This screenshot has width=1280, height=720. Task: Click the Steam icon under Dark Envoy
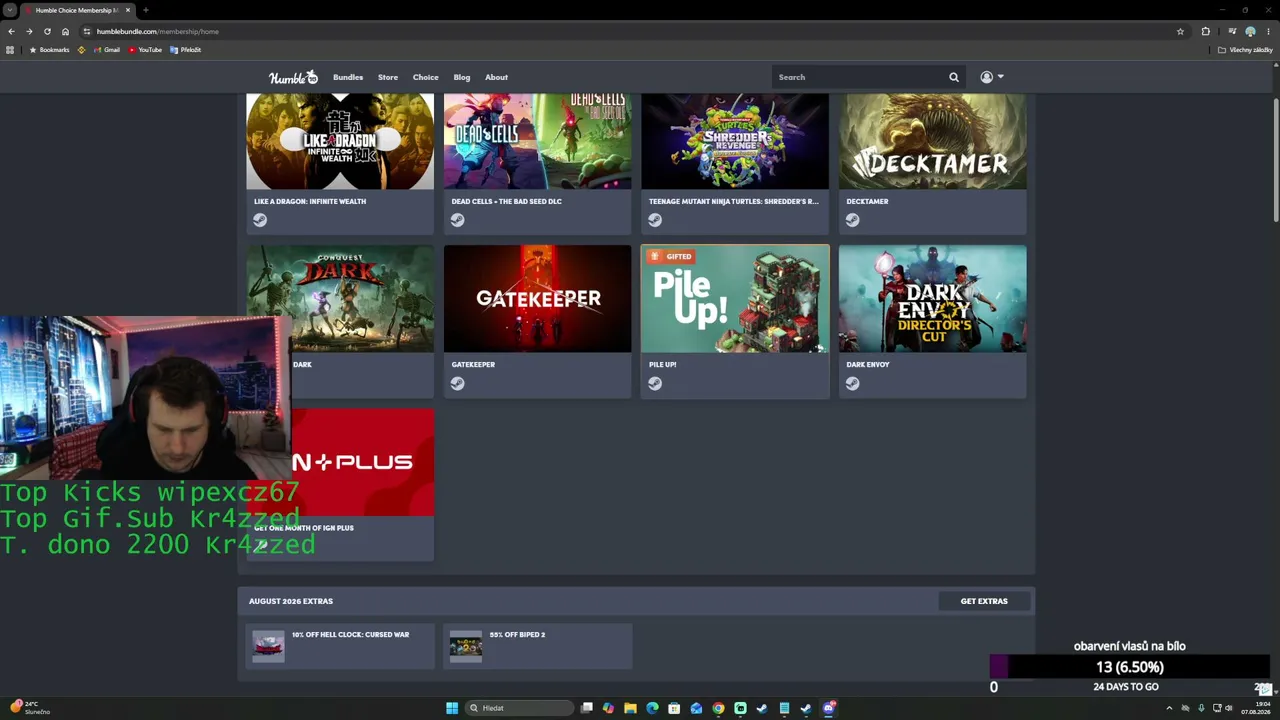853,383
